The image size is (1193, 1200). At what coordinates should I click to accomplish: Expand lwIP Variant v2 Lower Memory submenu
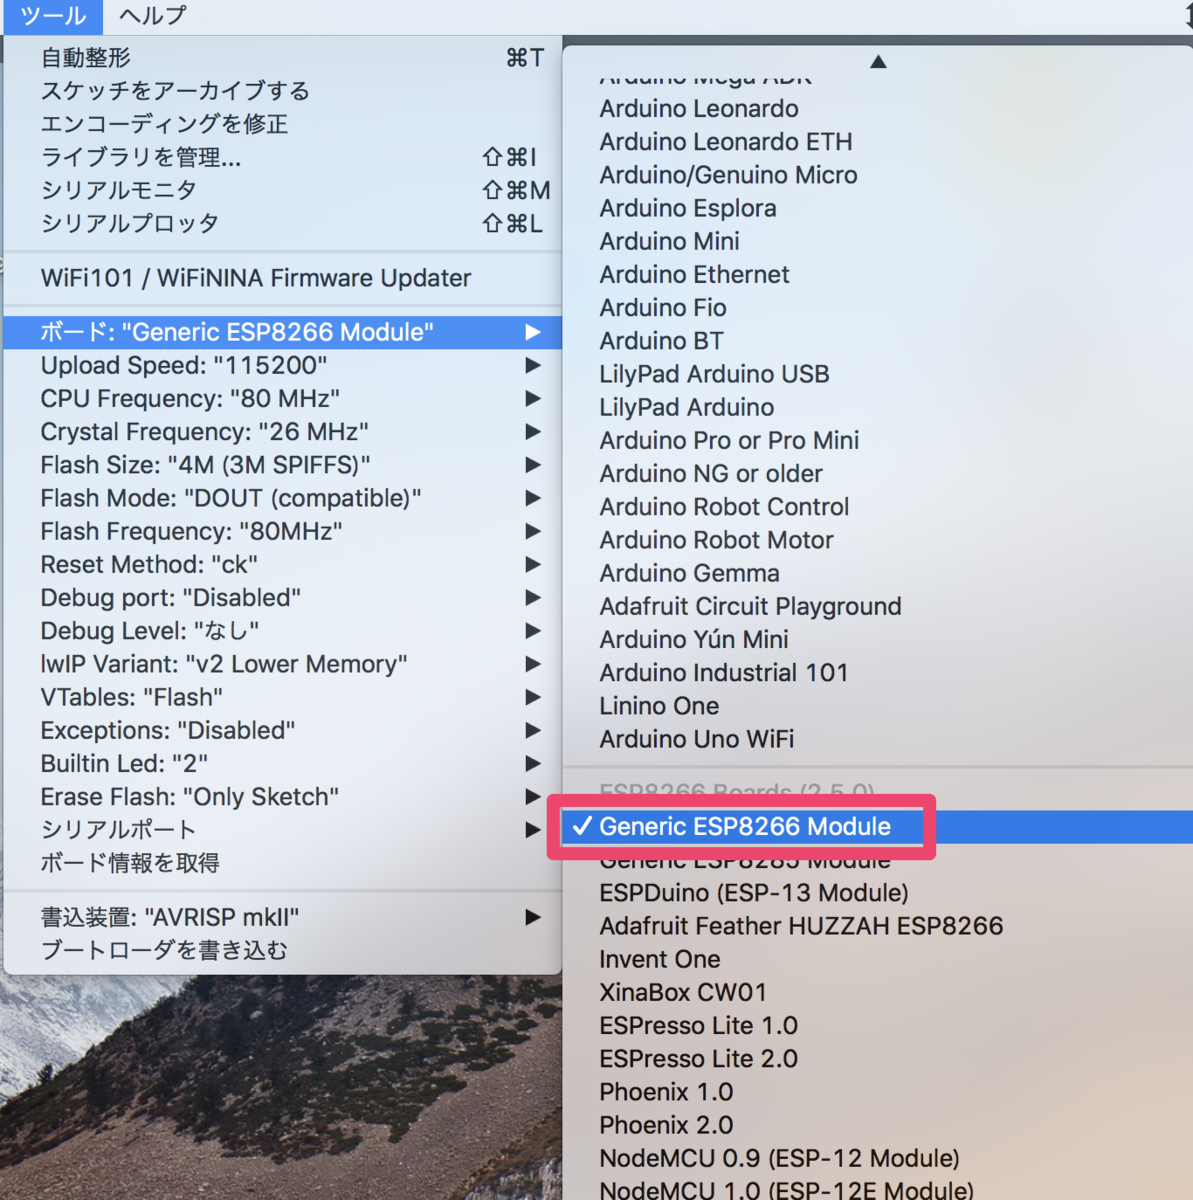(x=283, y=664)
